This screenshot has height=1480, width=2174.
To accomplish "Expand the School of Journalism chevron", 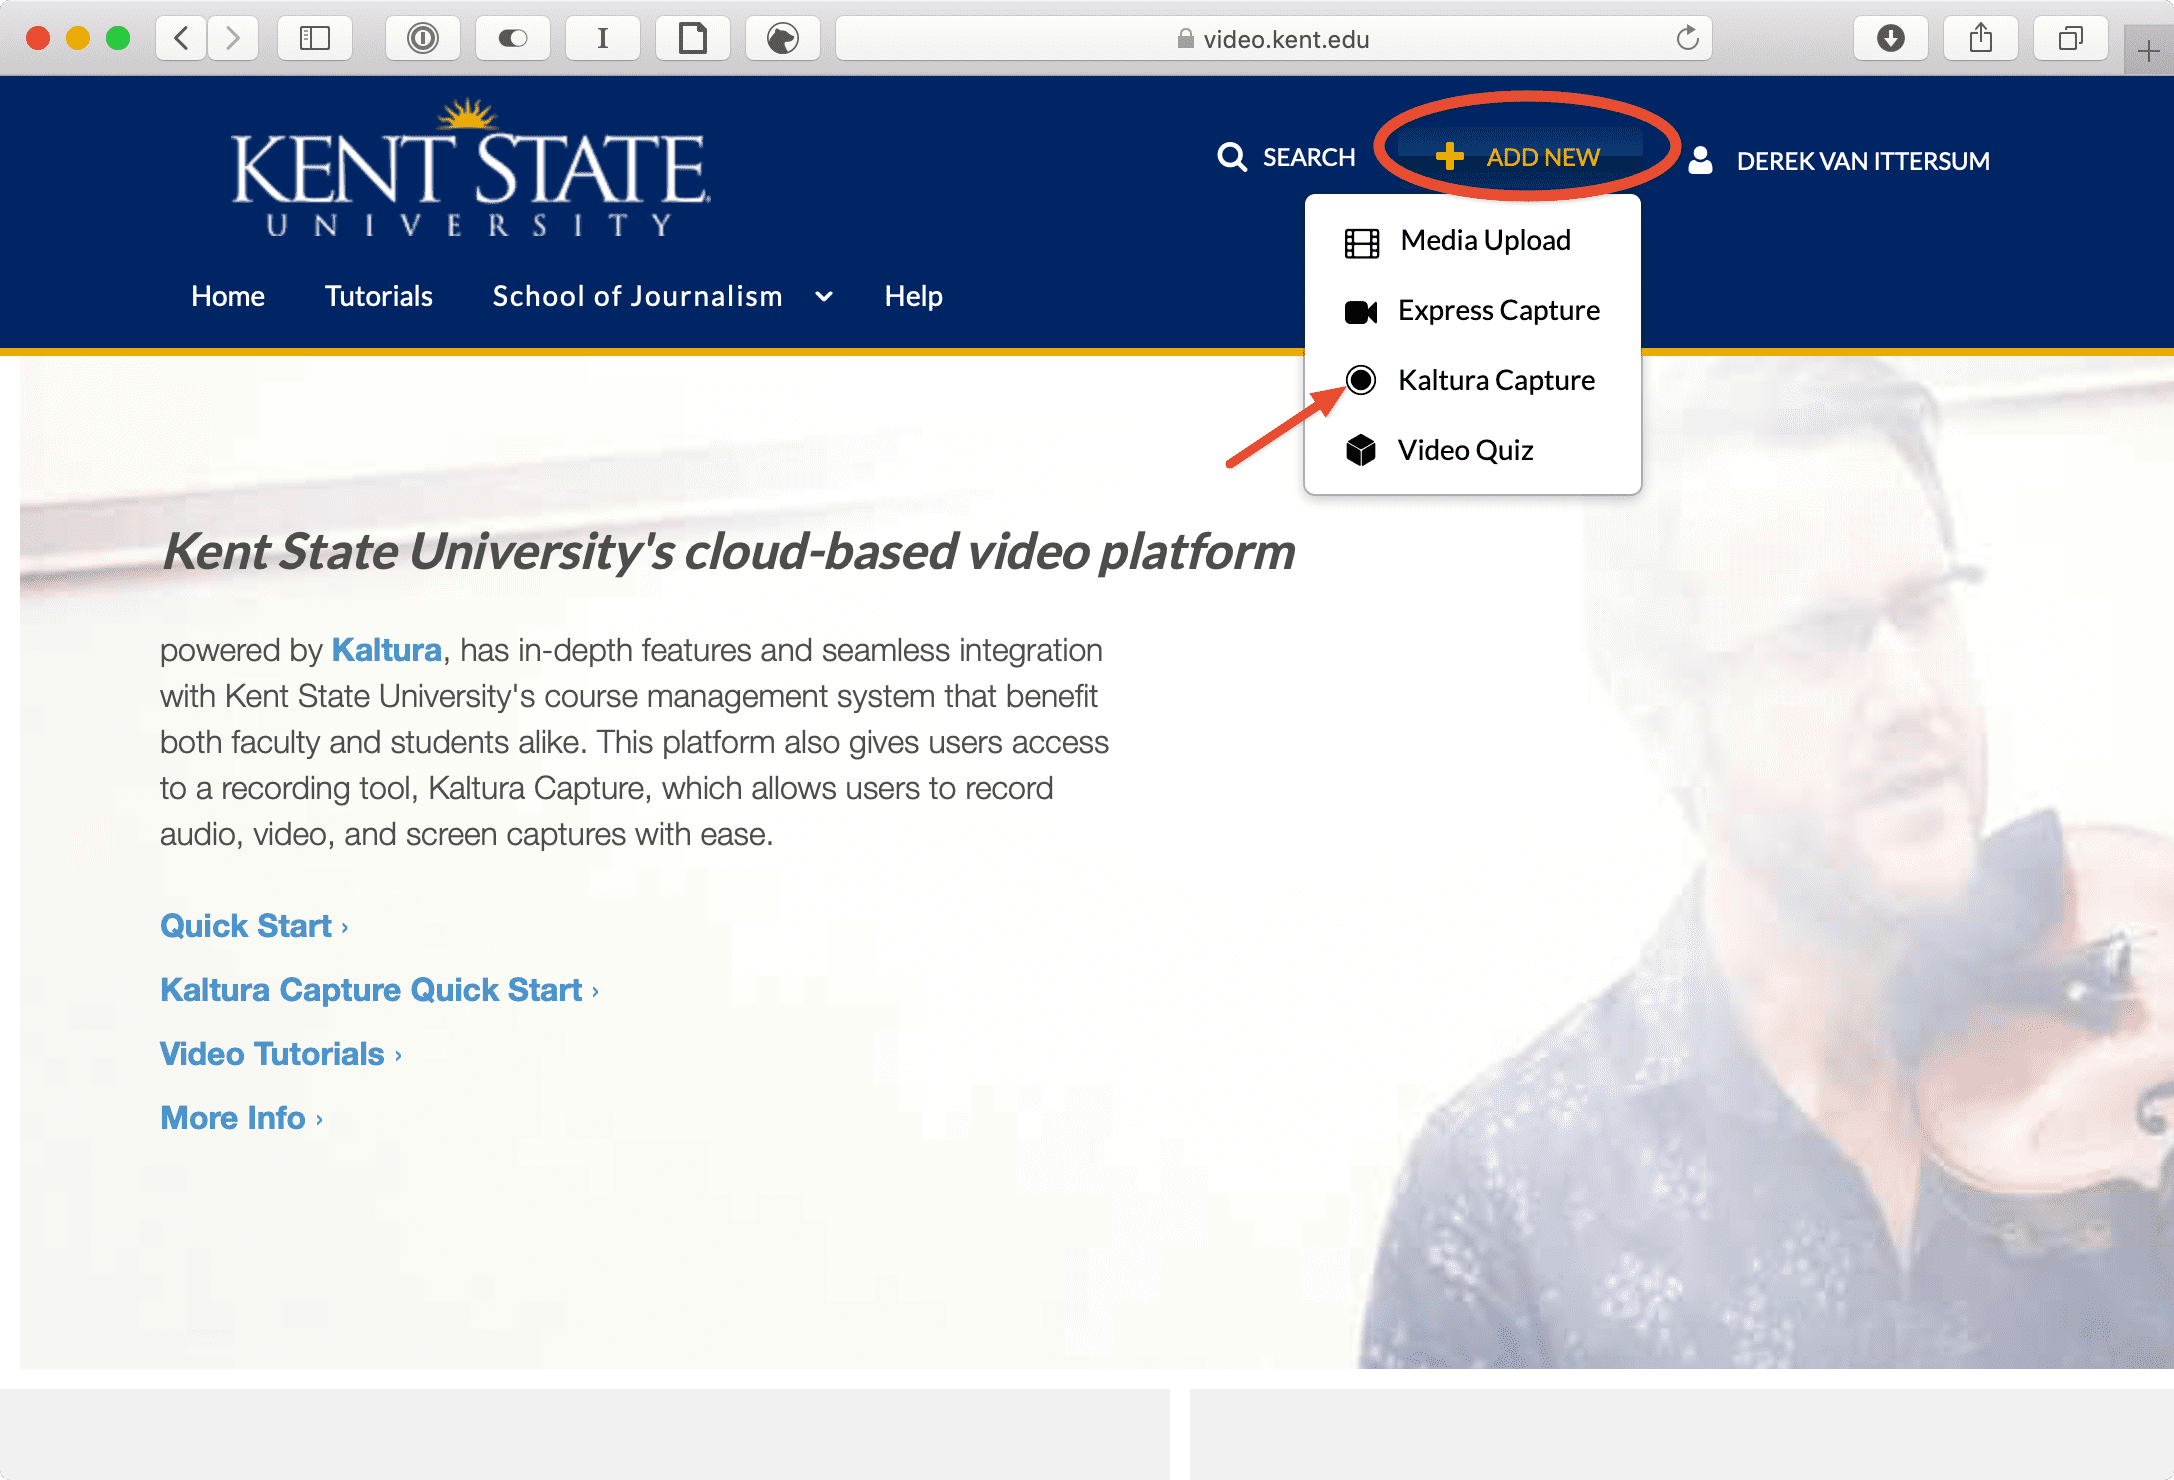I will coord(824,296).
